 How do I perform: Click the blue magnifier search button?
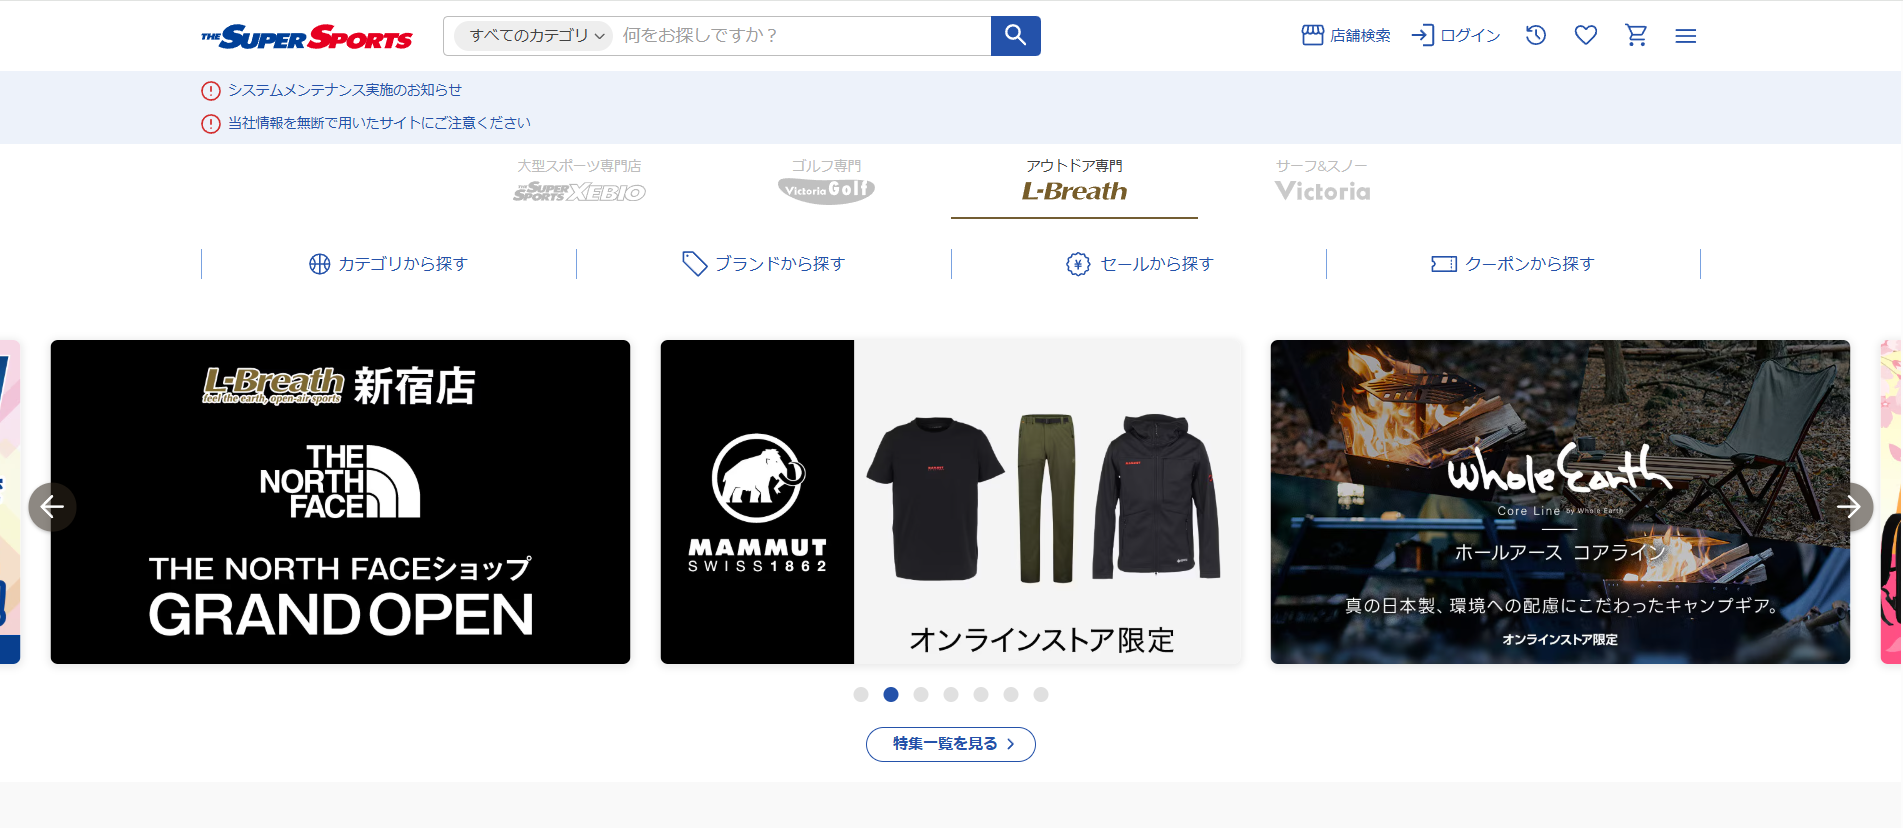pos(1015,36)
